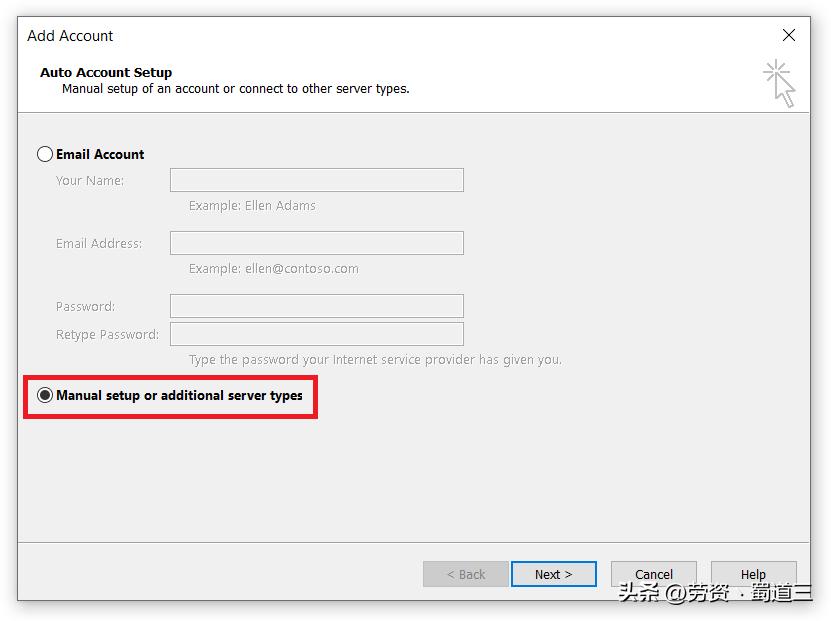This screenshot has height=621, width=831.
Task: Click the 'Example: ellen@contoso.com' hint text
Action: tap(273, 269)
